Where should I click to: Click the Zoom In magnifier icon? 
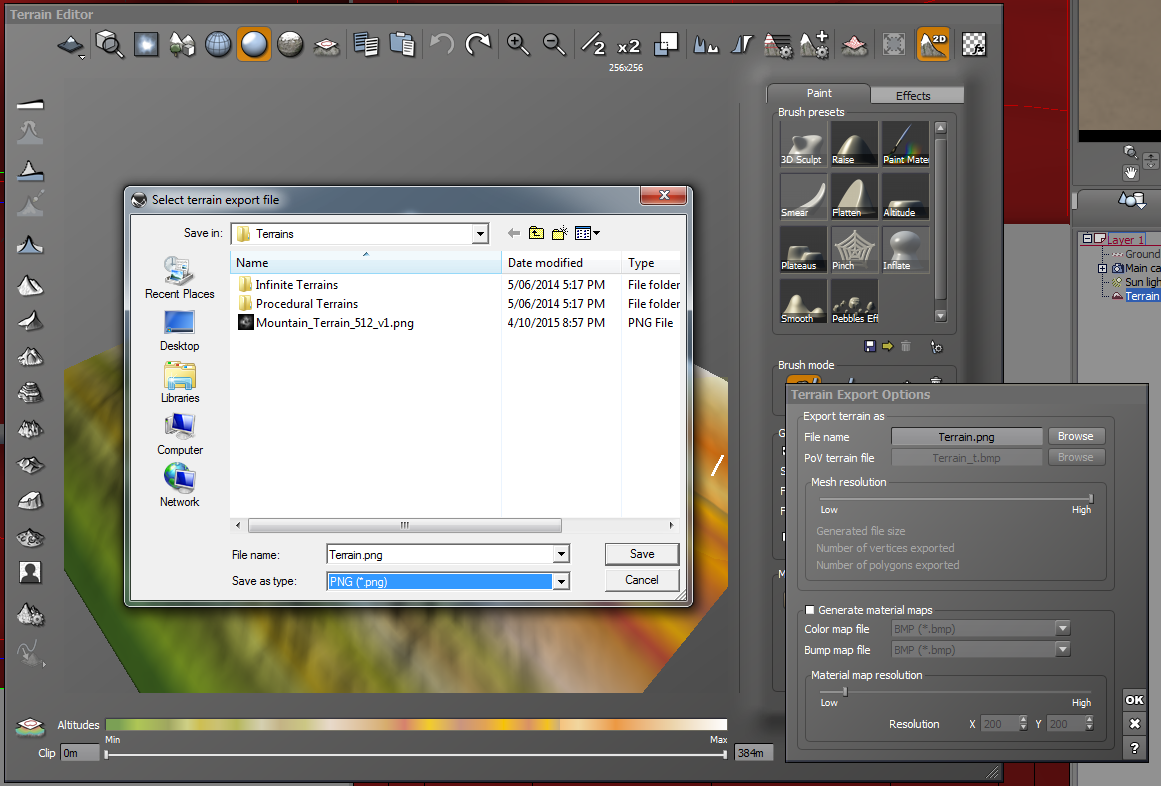coord(518,44)
